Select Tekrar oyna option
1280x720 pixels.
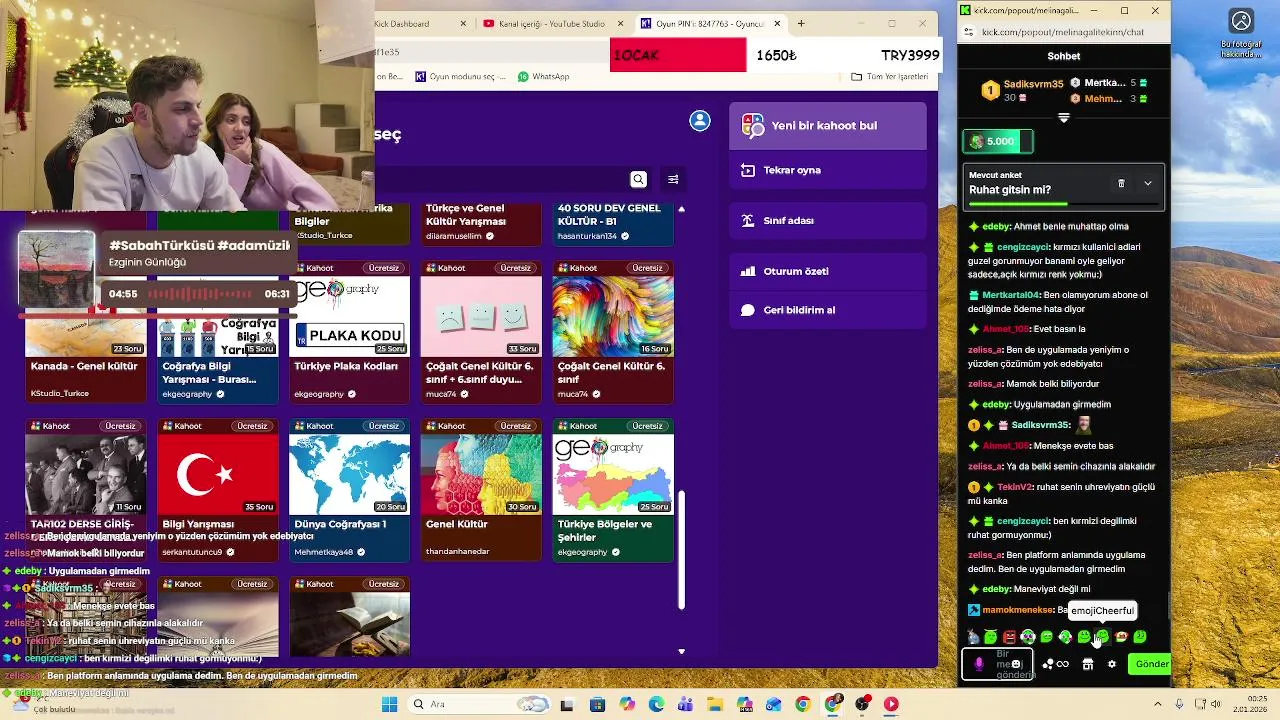(828, 170)
